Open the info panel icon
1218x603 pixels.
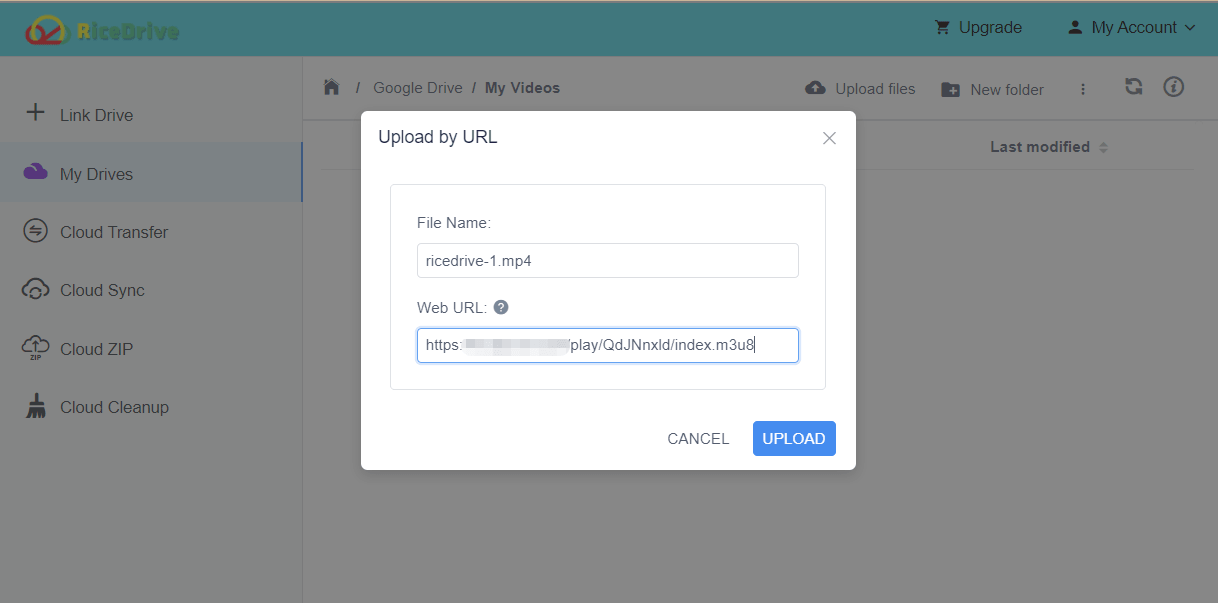pos(1173,88)
